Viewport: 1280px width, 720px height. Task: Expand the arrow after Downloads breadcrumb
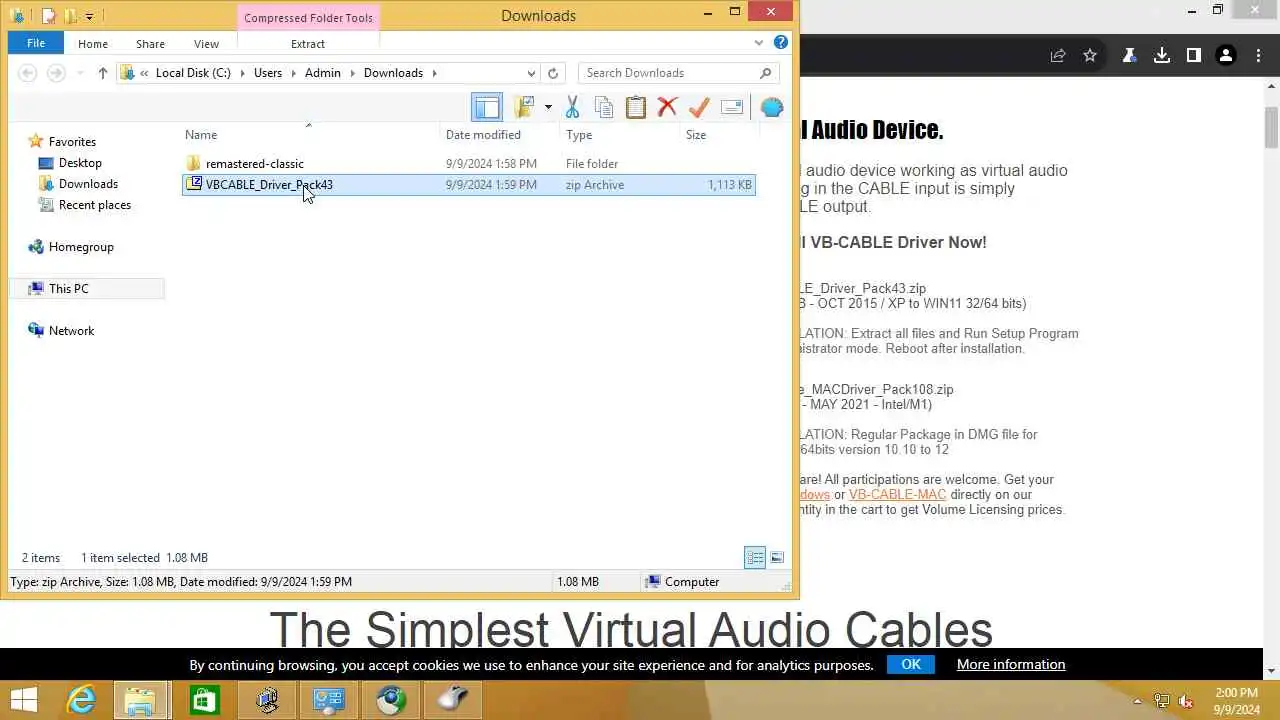(x=434, y=73)
